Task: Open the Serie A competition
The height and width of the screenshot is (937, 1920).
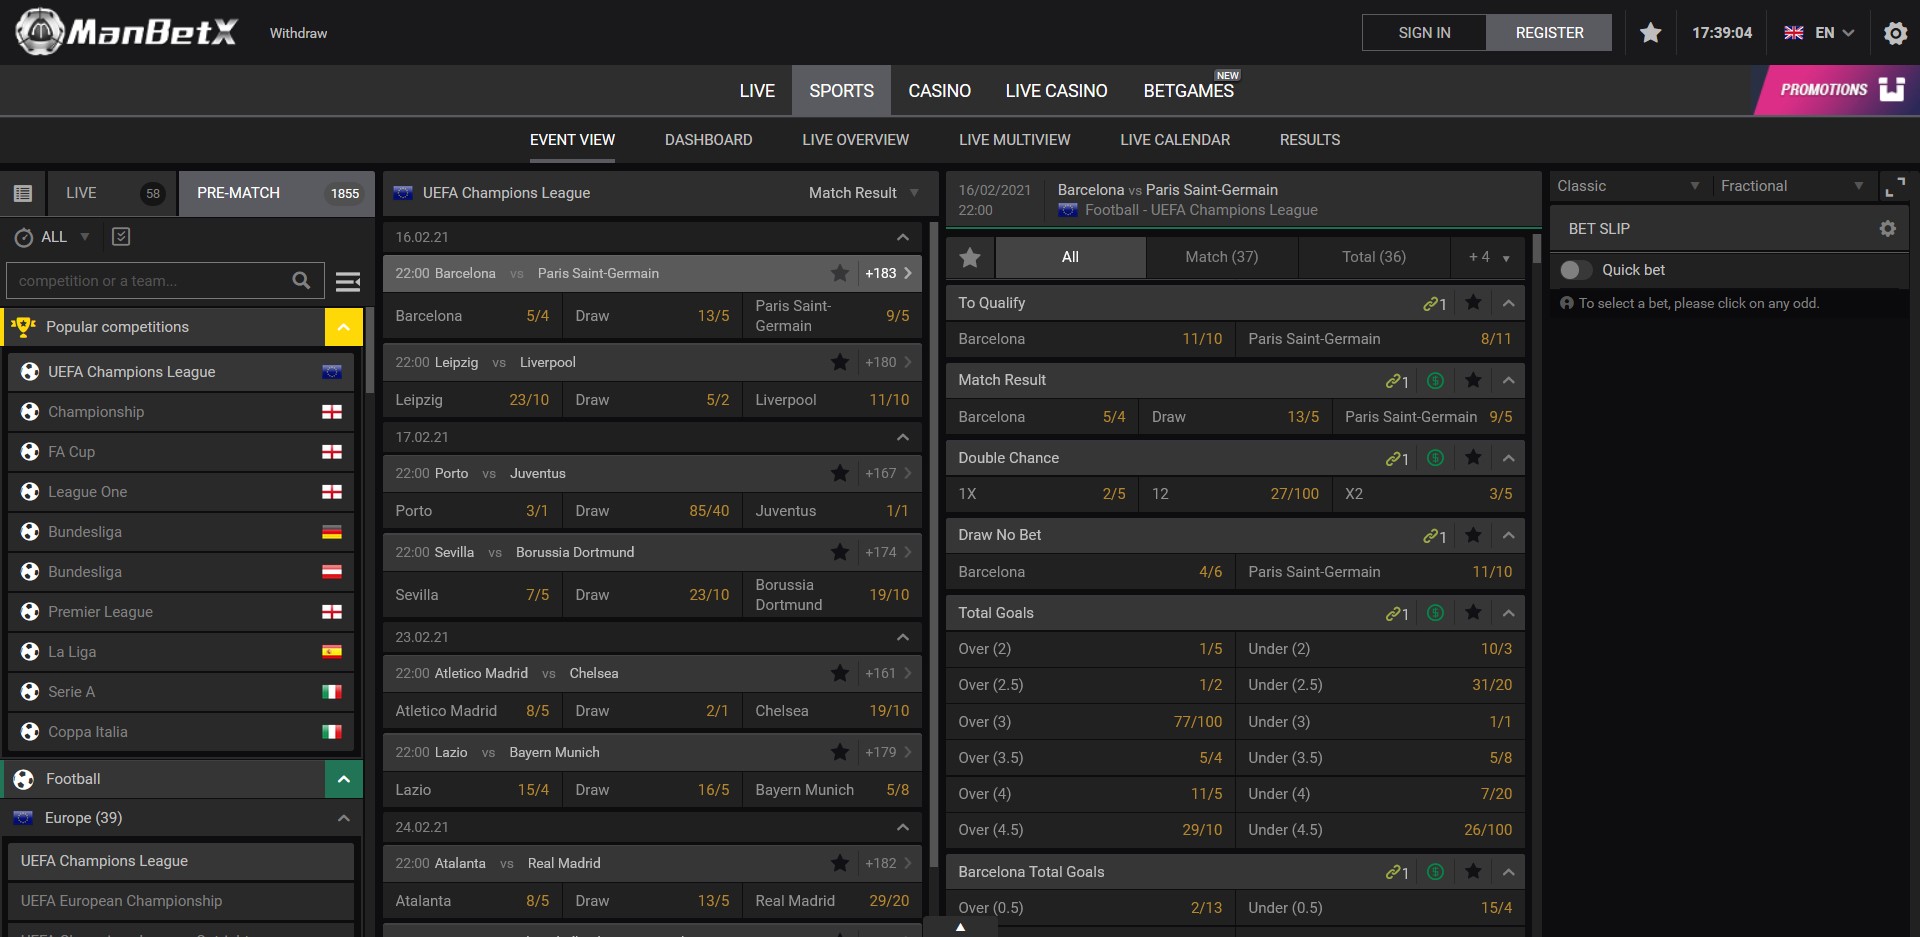Action: [x=181, y=692]
